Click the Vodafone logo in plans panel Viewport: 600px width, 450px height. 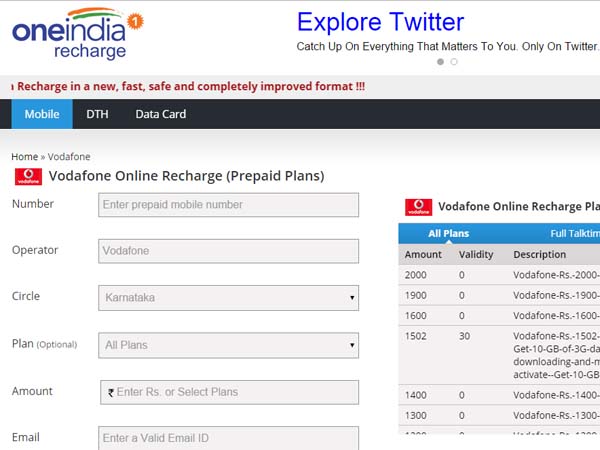pyautogui.click(x=418, y=207)
